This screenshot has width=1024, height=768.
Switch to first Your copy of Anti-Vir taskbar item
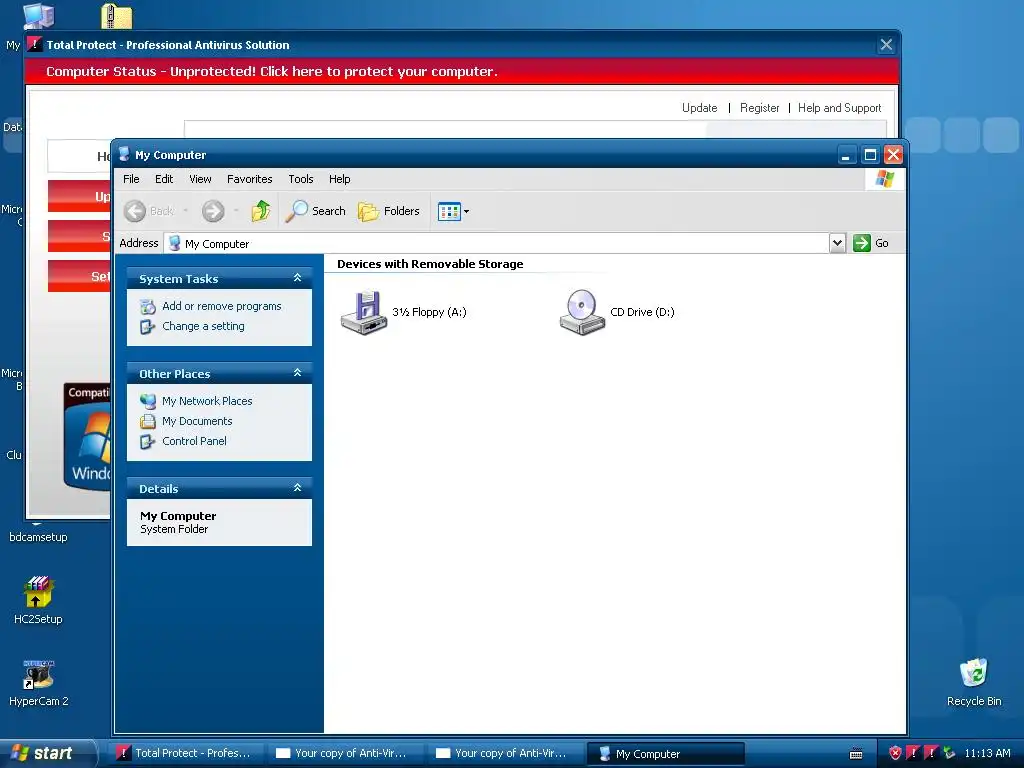click(x=345, y=753)
